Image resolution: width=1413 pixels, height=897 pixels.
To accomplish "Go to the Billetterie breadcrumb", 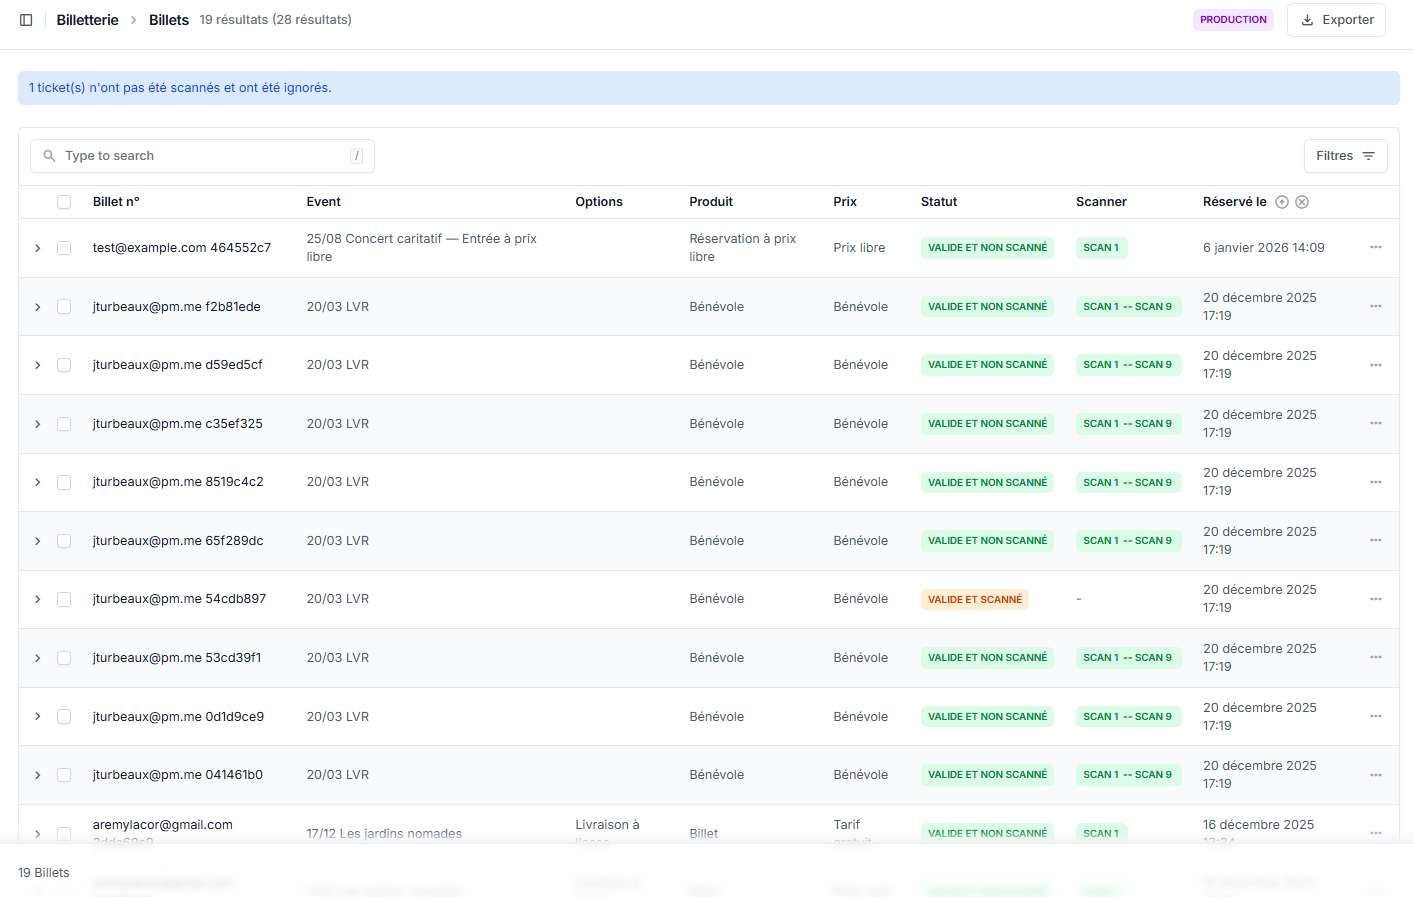I will [87, 20].
